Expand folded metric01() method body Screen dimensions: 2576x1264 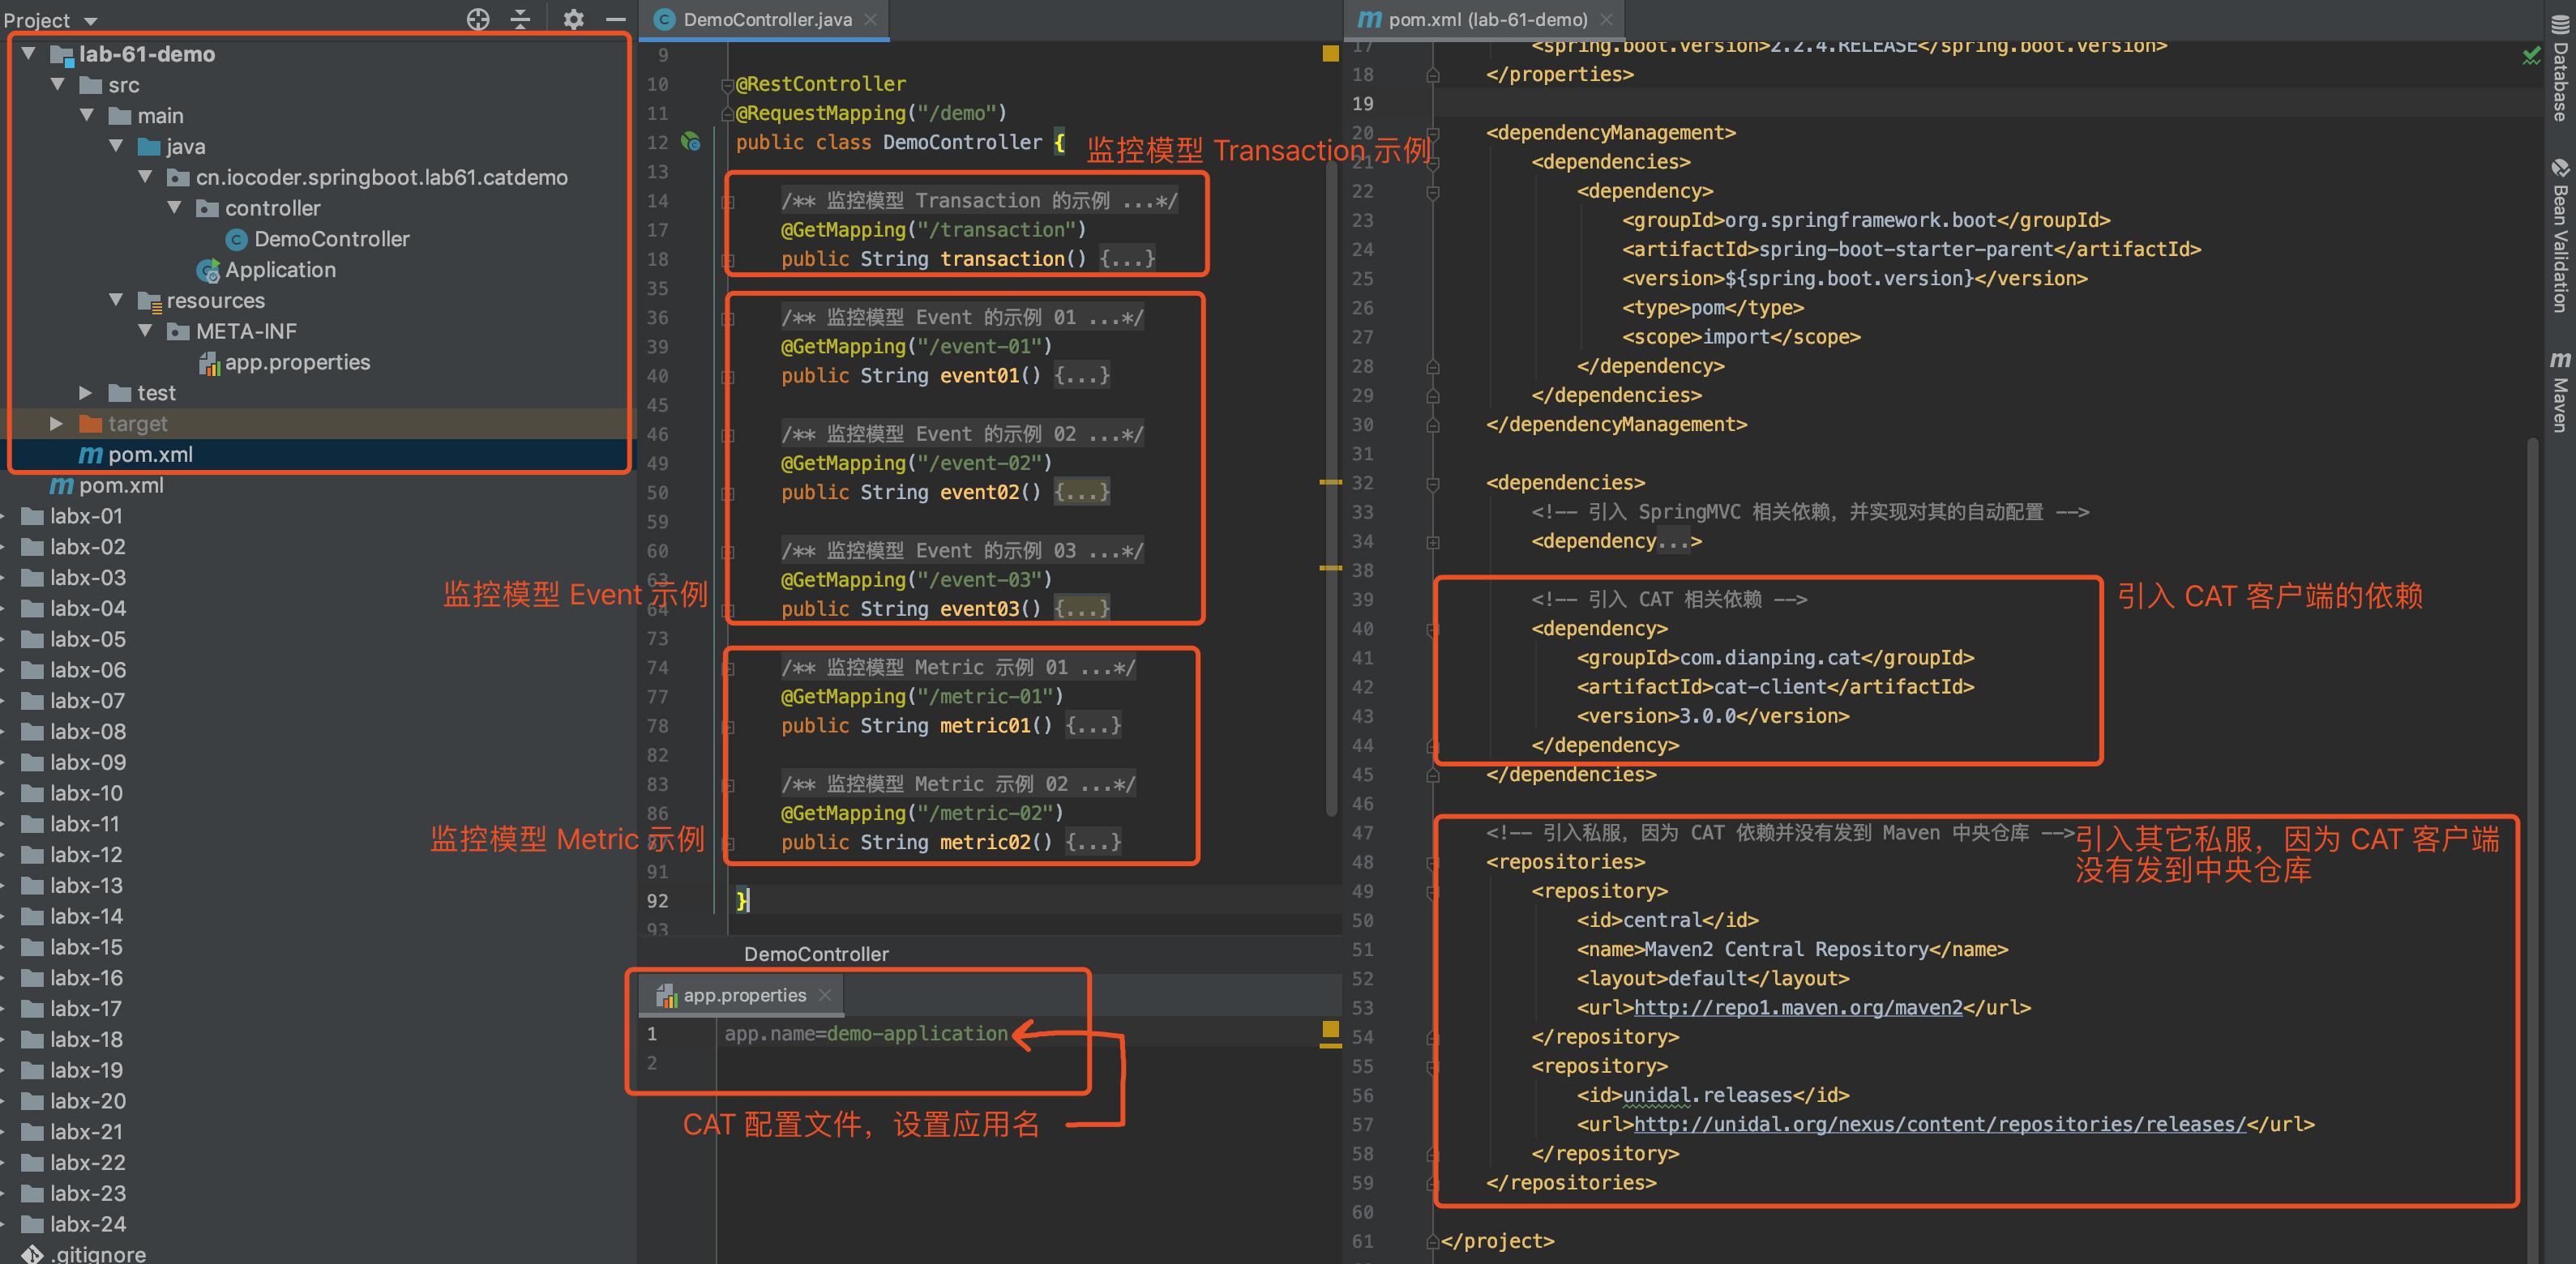[1093, 726]
